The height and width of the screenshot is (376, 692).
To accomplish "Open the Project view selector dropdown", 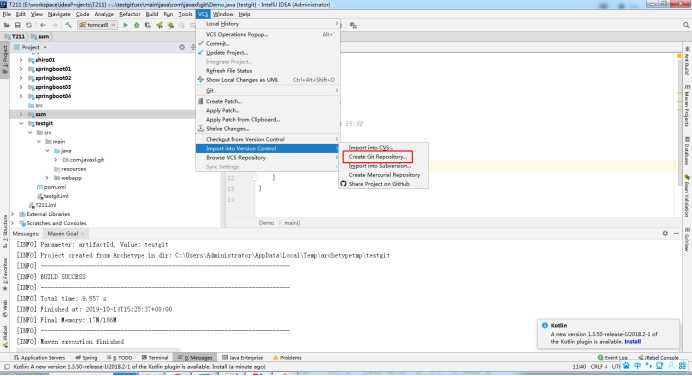I will (30, 47).
